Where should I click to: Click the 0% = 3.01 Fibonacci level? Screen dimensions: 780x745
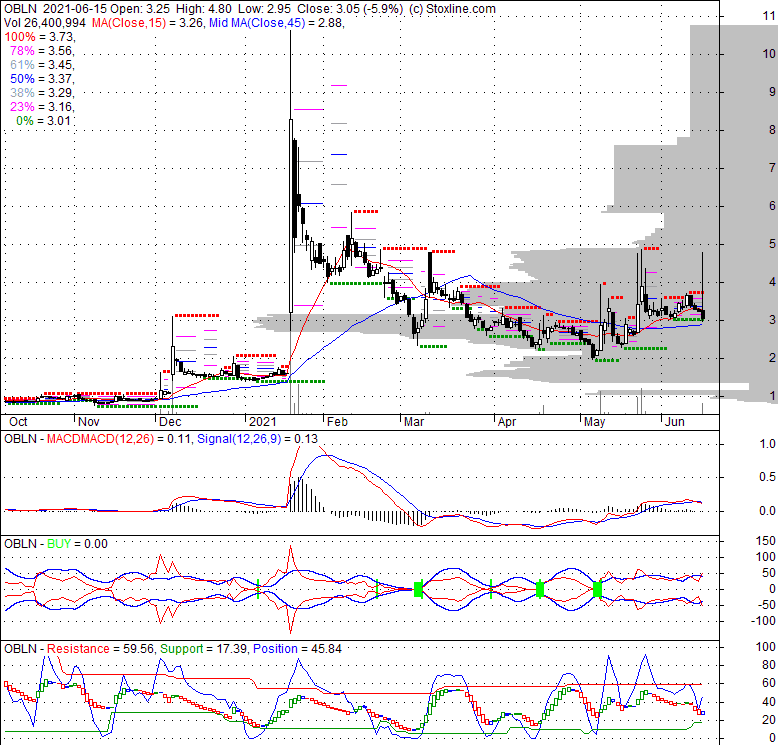[x=45, y=120]
